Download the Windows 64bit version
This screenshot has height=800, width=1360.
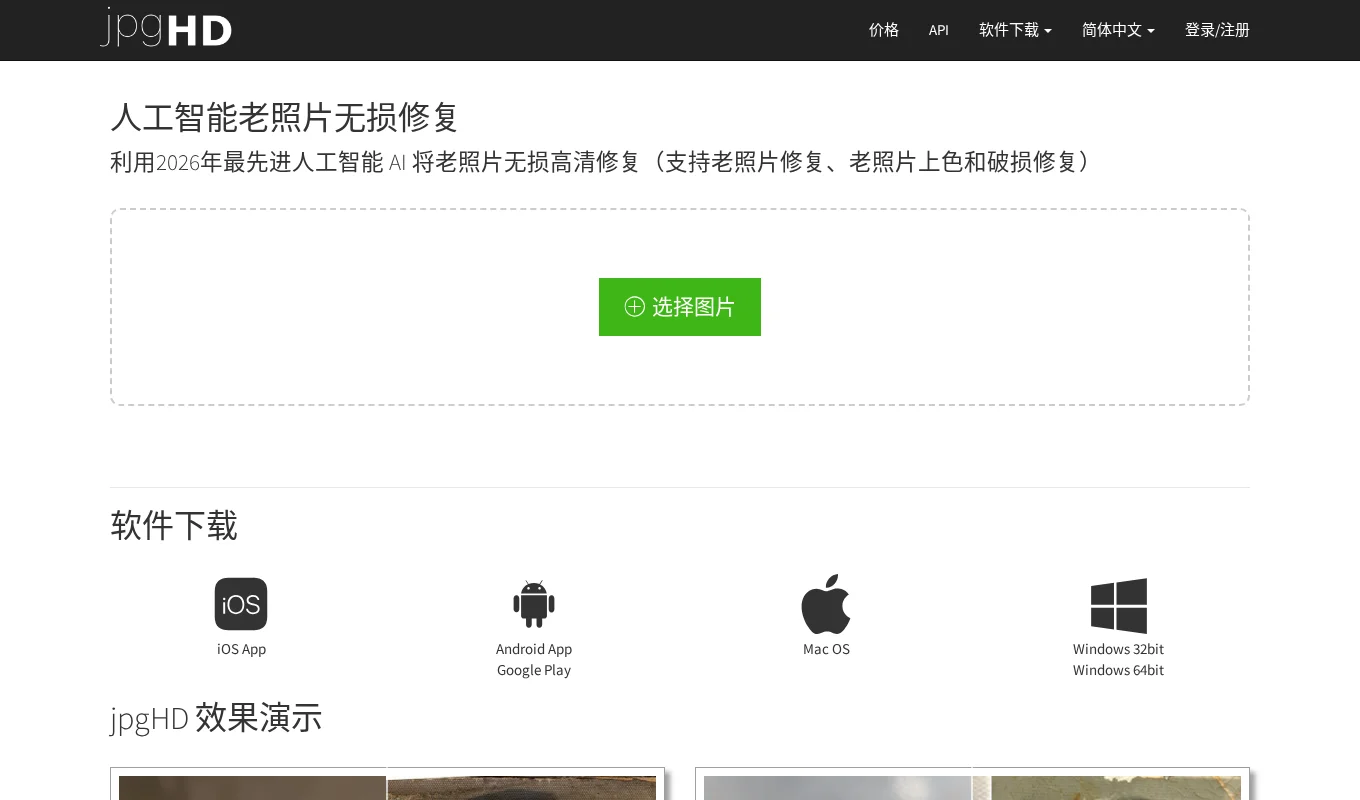click(x=1118, y=670)
